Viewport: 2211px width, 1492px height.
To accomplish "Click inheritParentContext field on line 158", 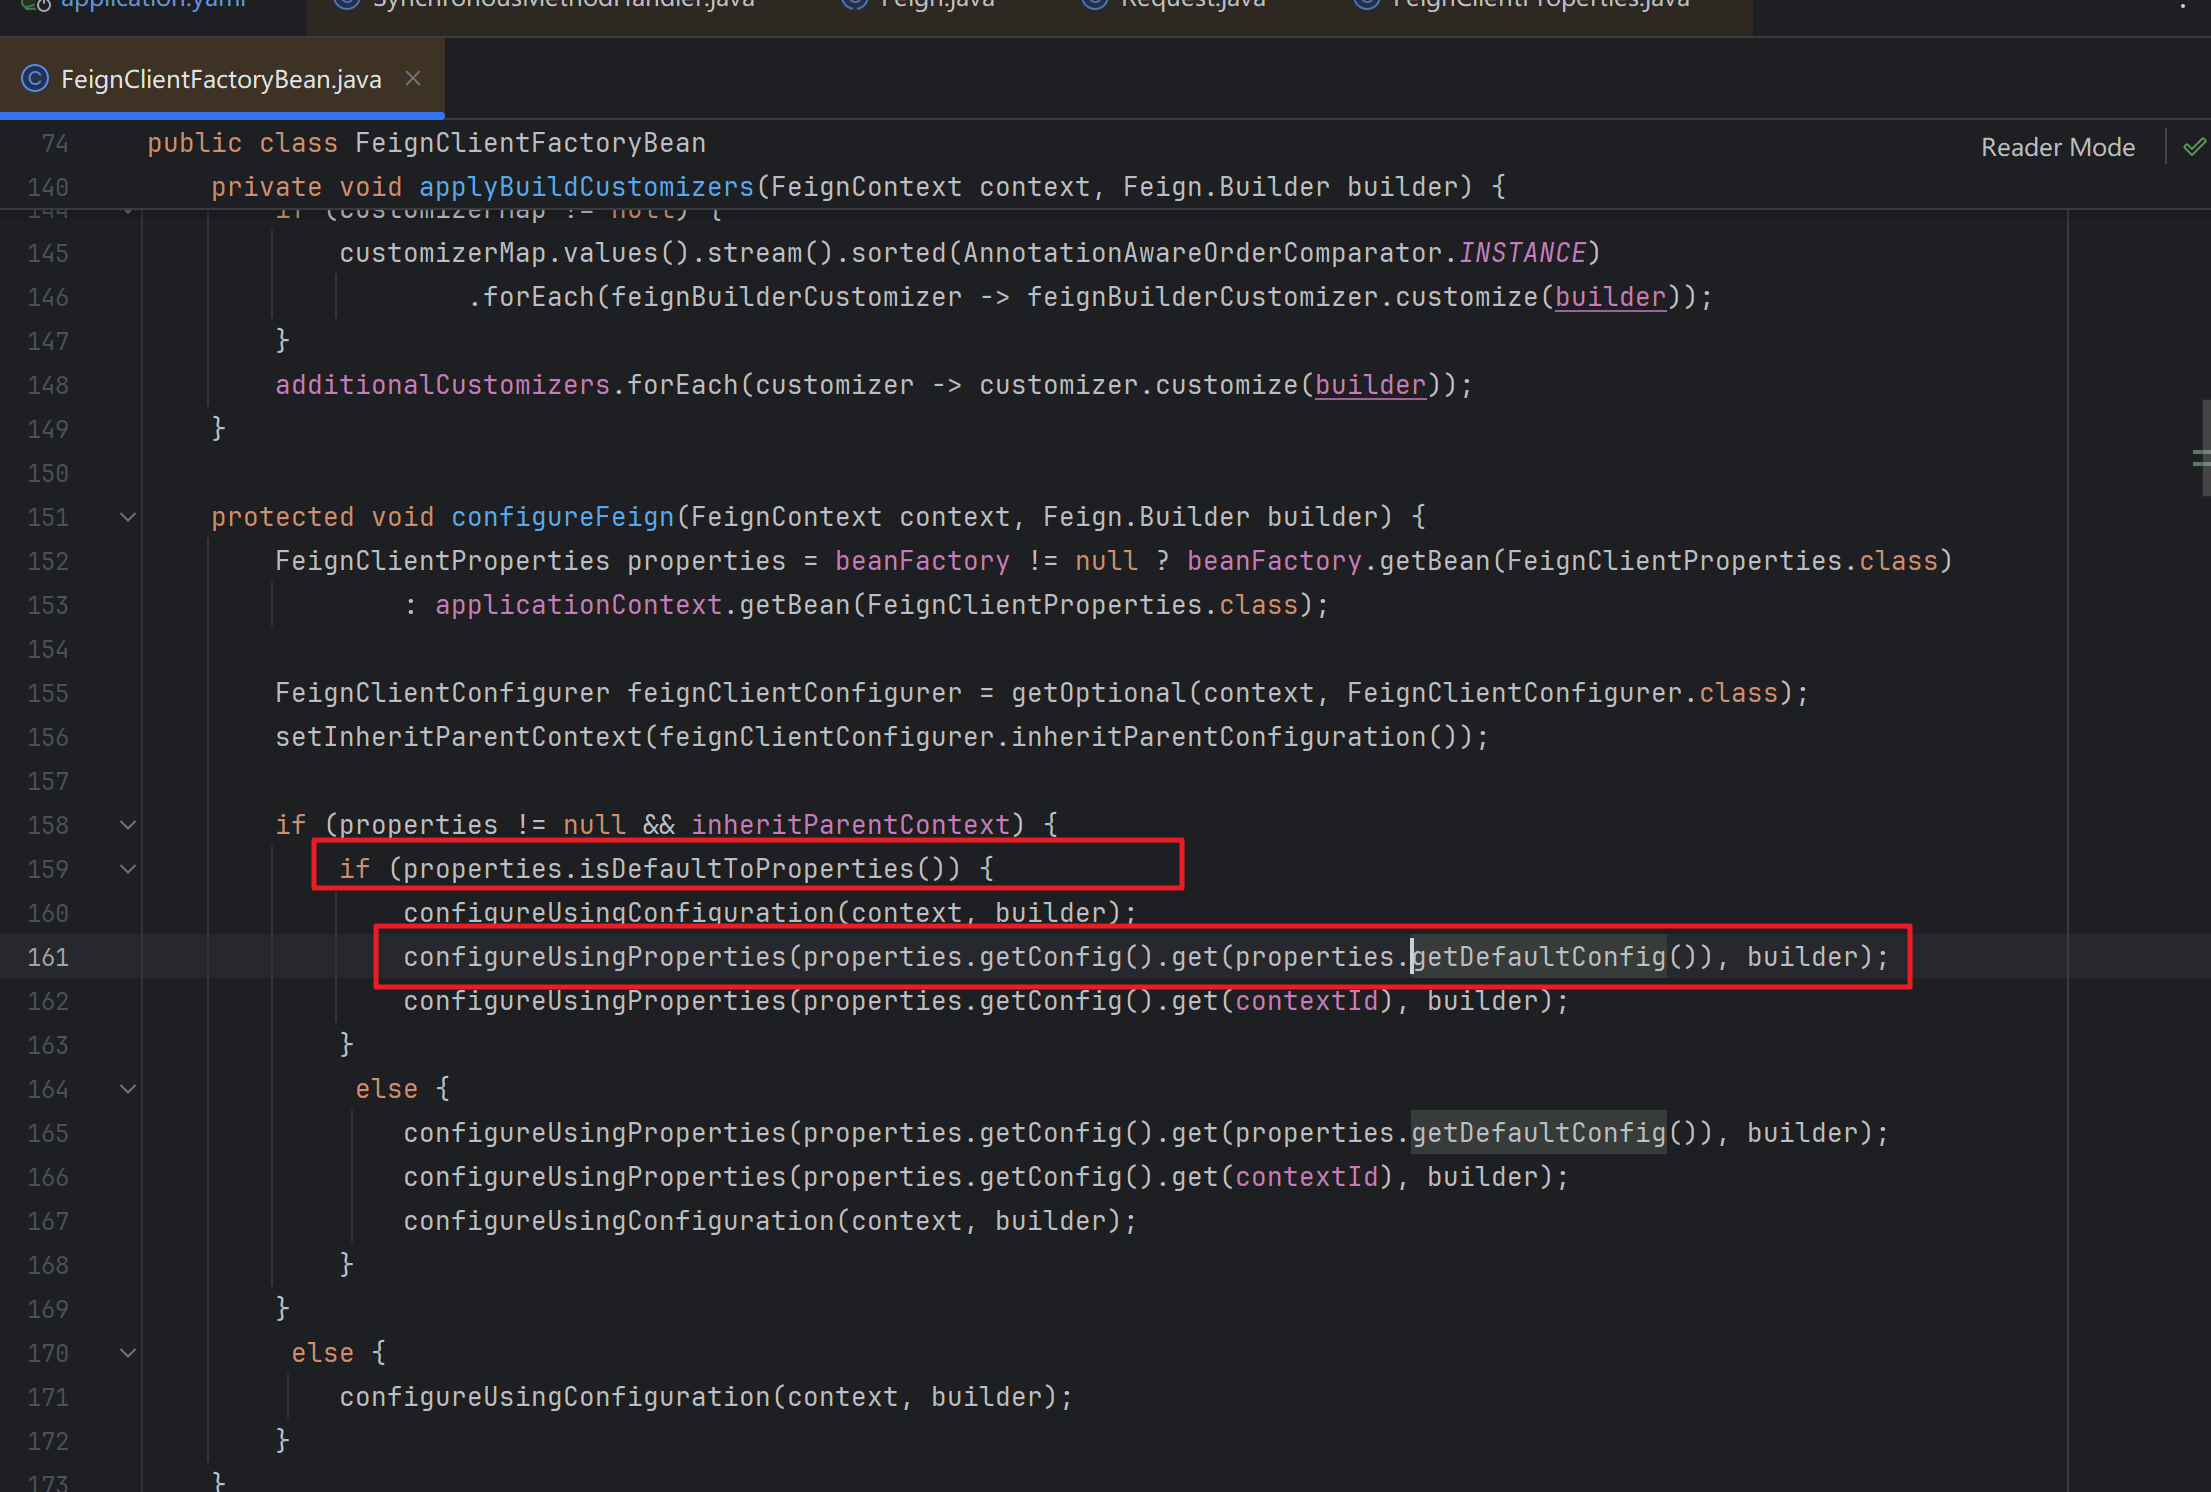I will pos(851,825).
